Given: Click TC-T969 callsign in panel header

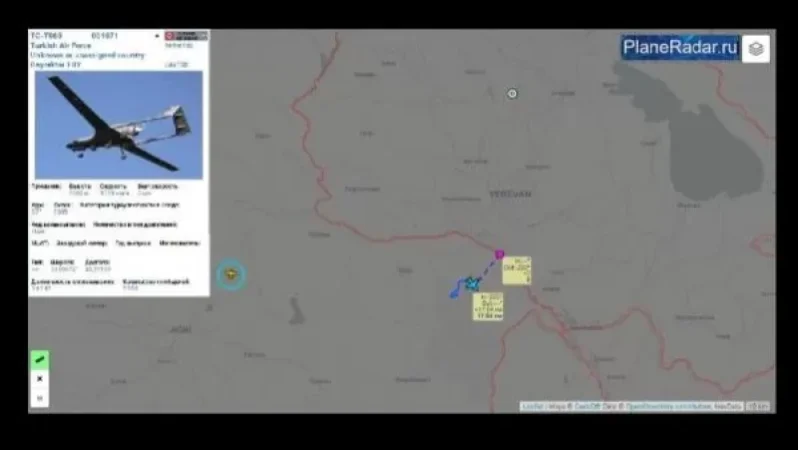Looking at the screenshot, I should pos(48,36).
